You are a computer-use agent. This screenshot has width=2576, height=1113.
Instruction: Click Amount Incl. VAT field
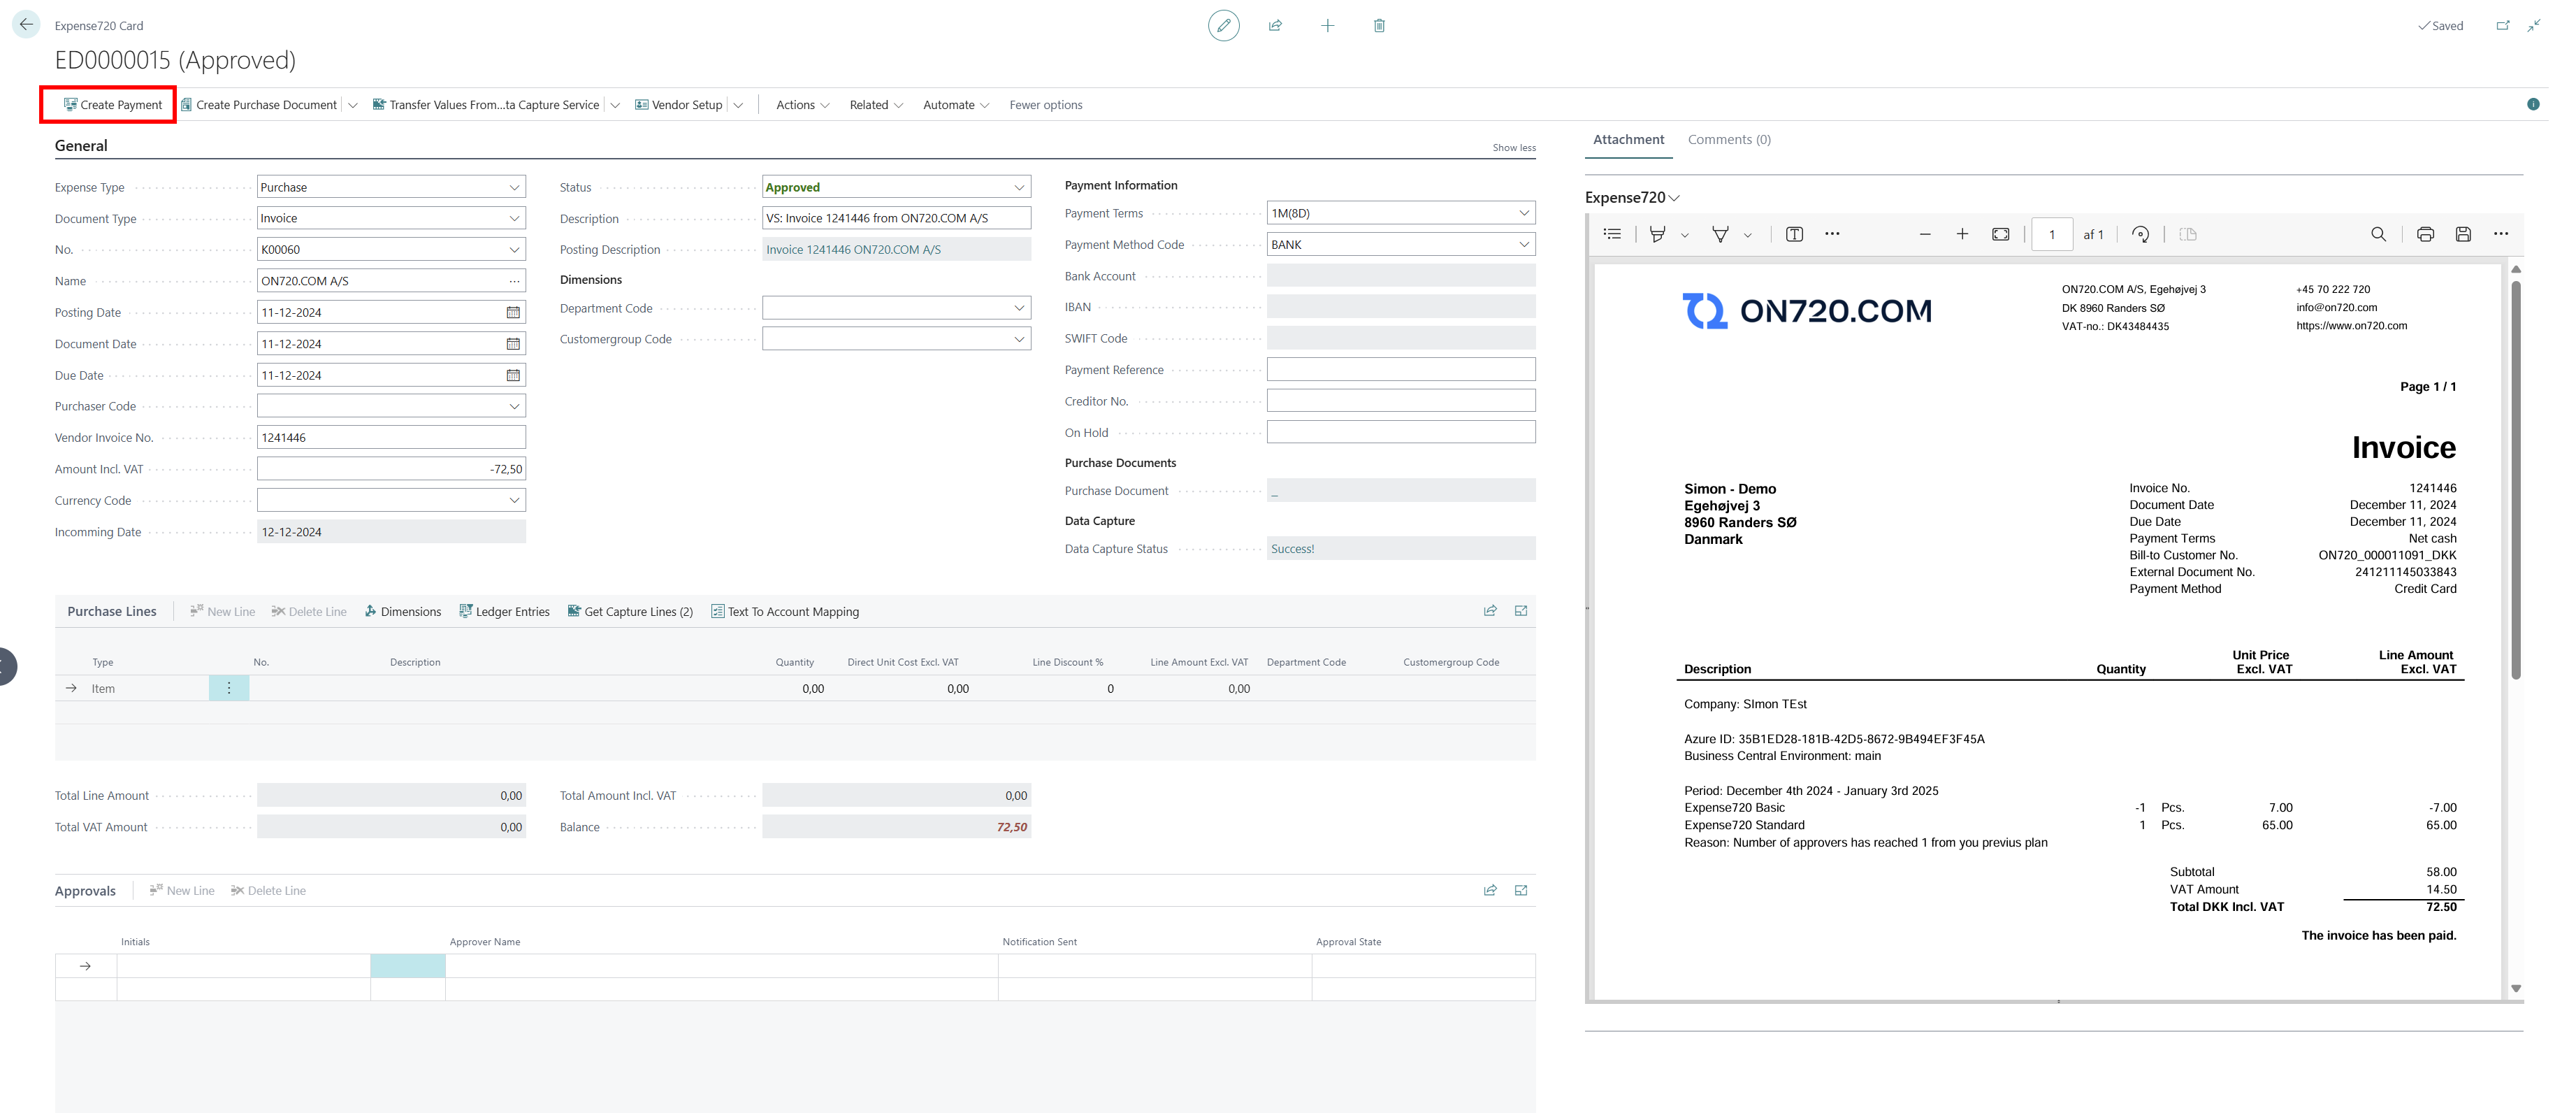391,469
